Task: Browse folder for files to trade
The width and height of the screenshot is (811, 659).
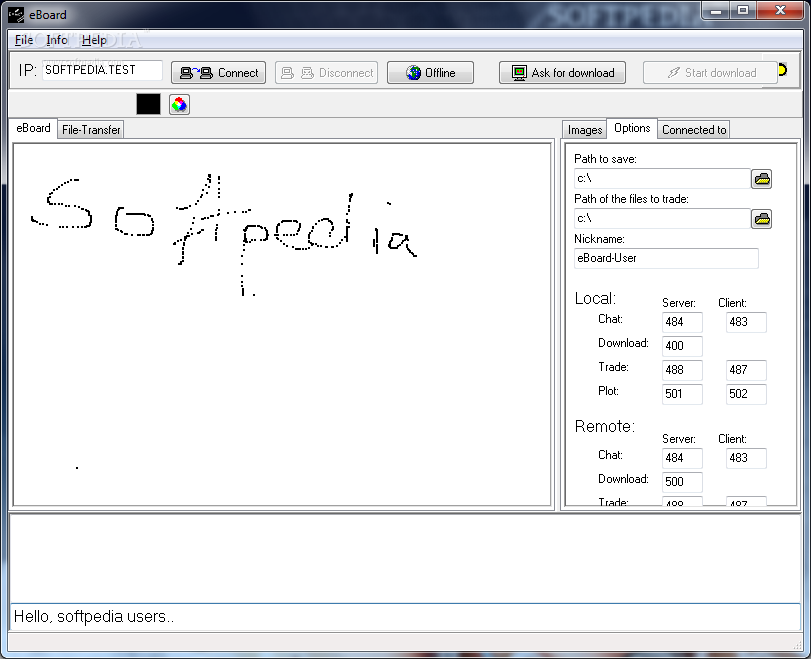Action: point(761,219)
